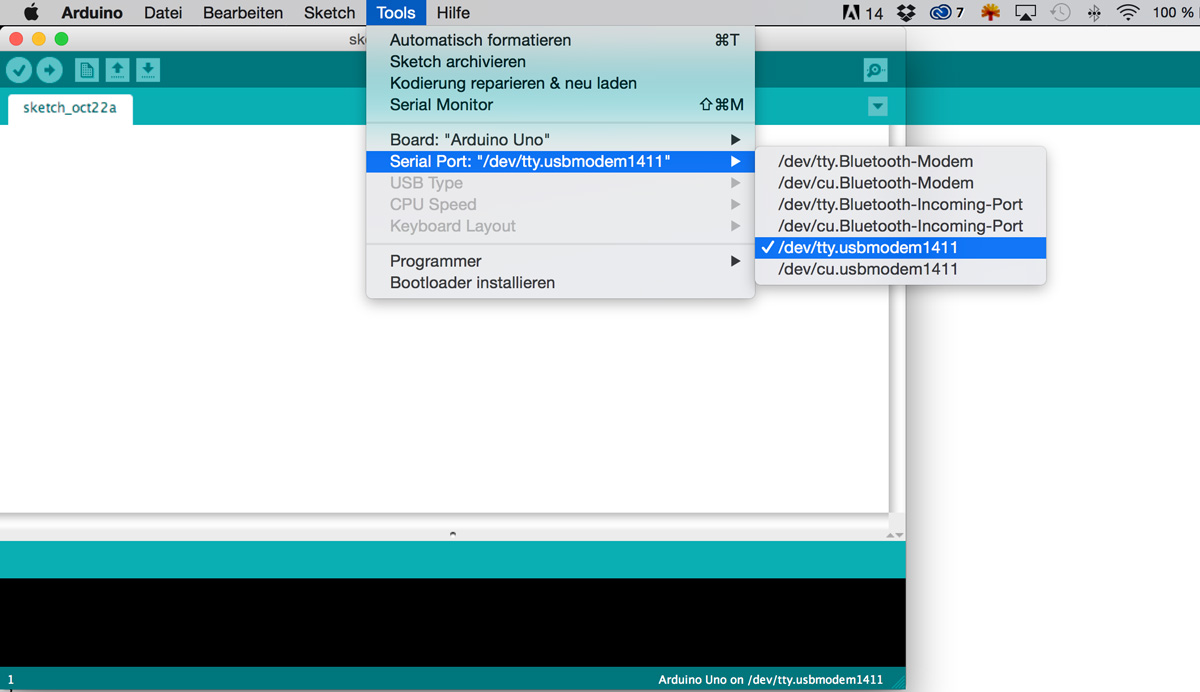Select /dev/cu.Bluetooth-Modem port

[x=900, y=183]
